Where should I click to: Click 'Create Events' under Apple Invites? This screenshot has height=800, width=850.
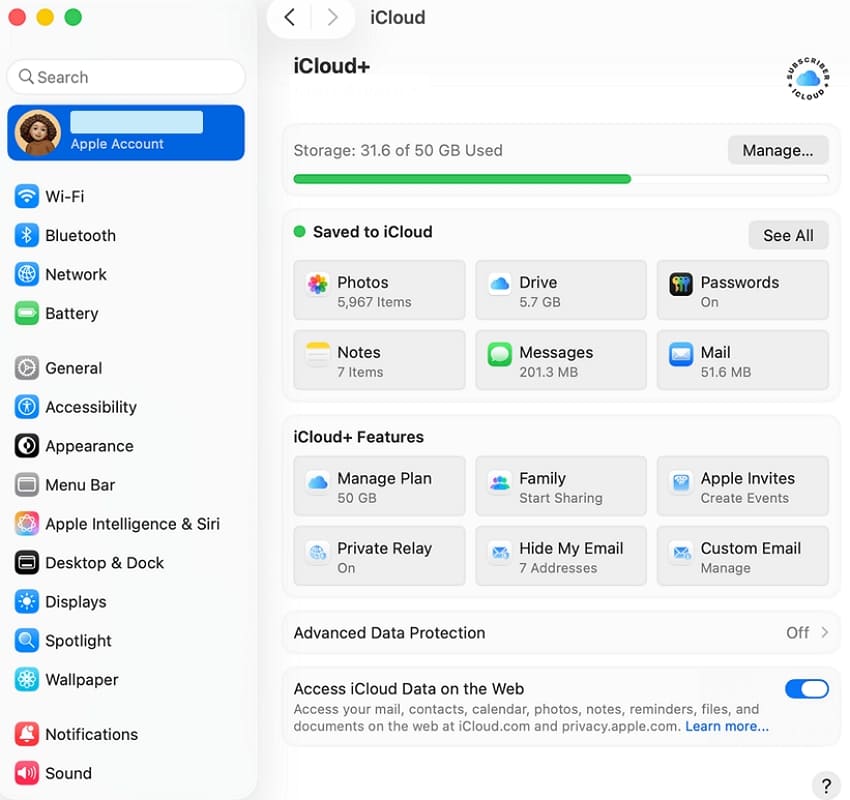point(744,498)
